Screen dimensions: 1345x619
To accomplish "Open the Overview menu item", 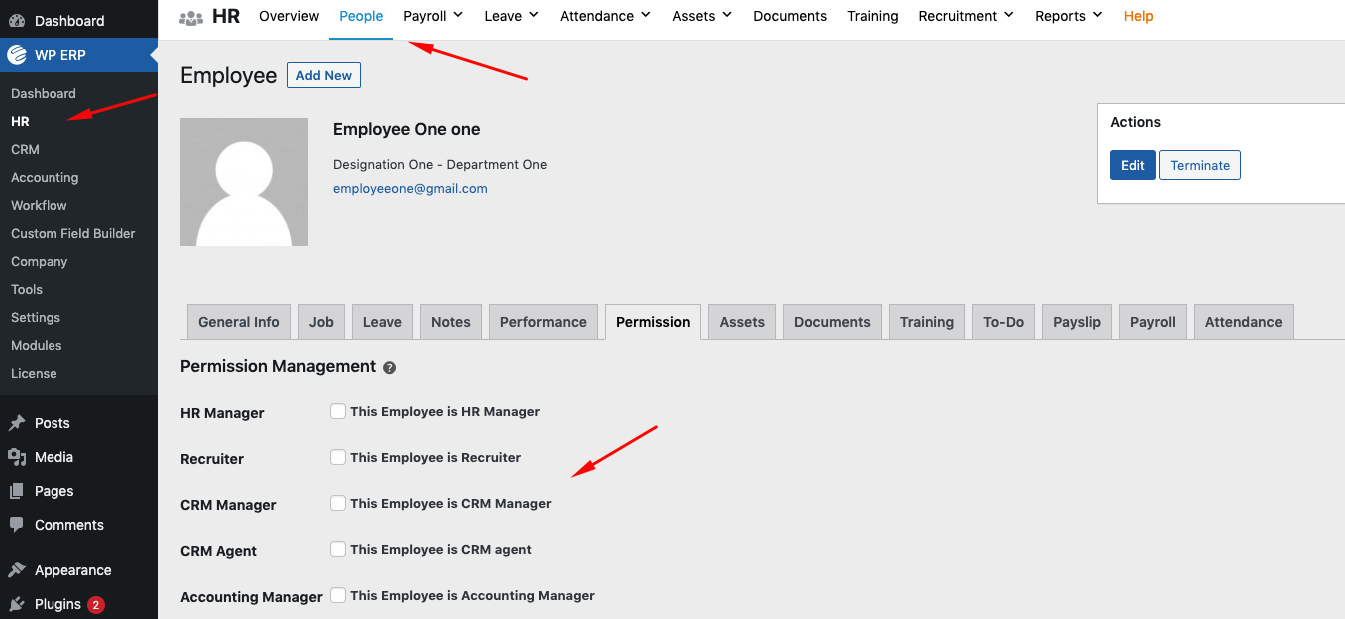I will tap(289, 16).
